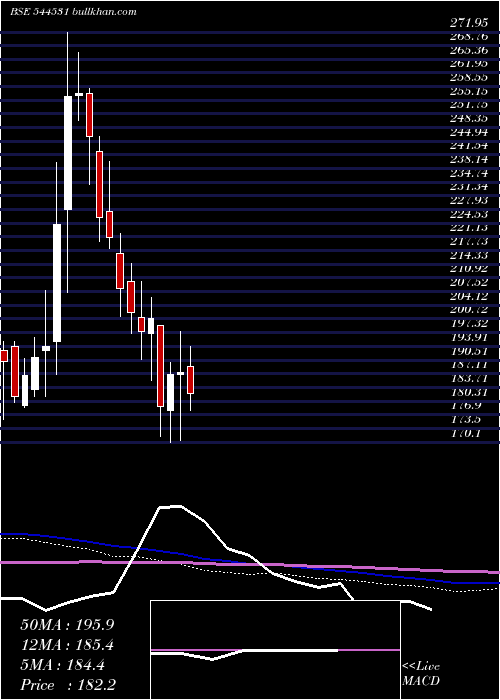Click the 193.91 price axis label
This screenshot has height=700, width=500.
coord(468,337)
